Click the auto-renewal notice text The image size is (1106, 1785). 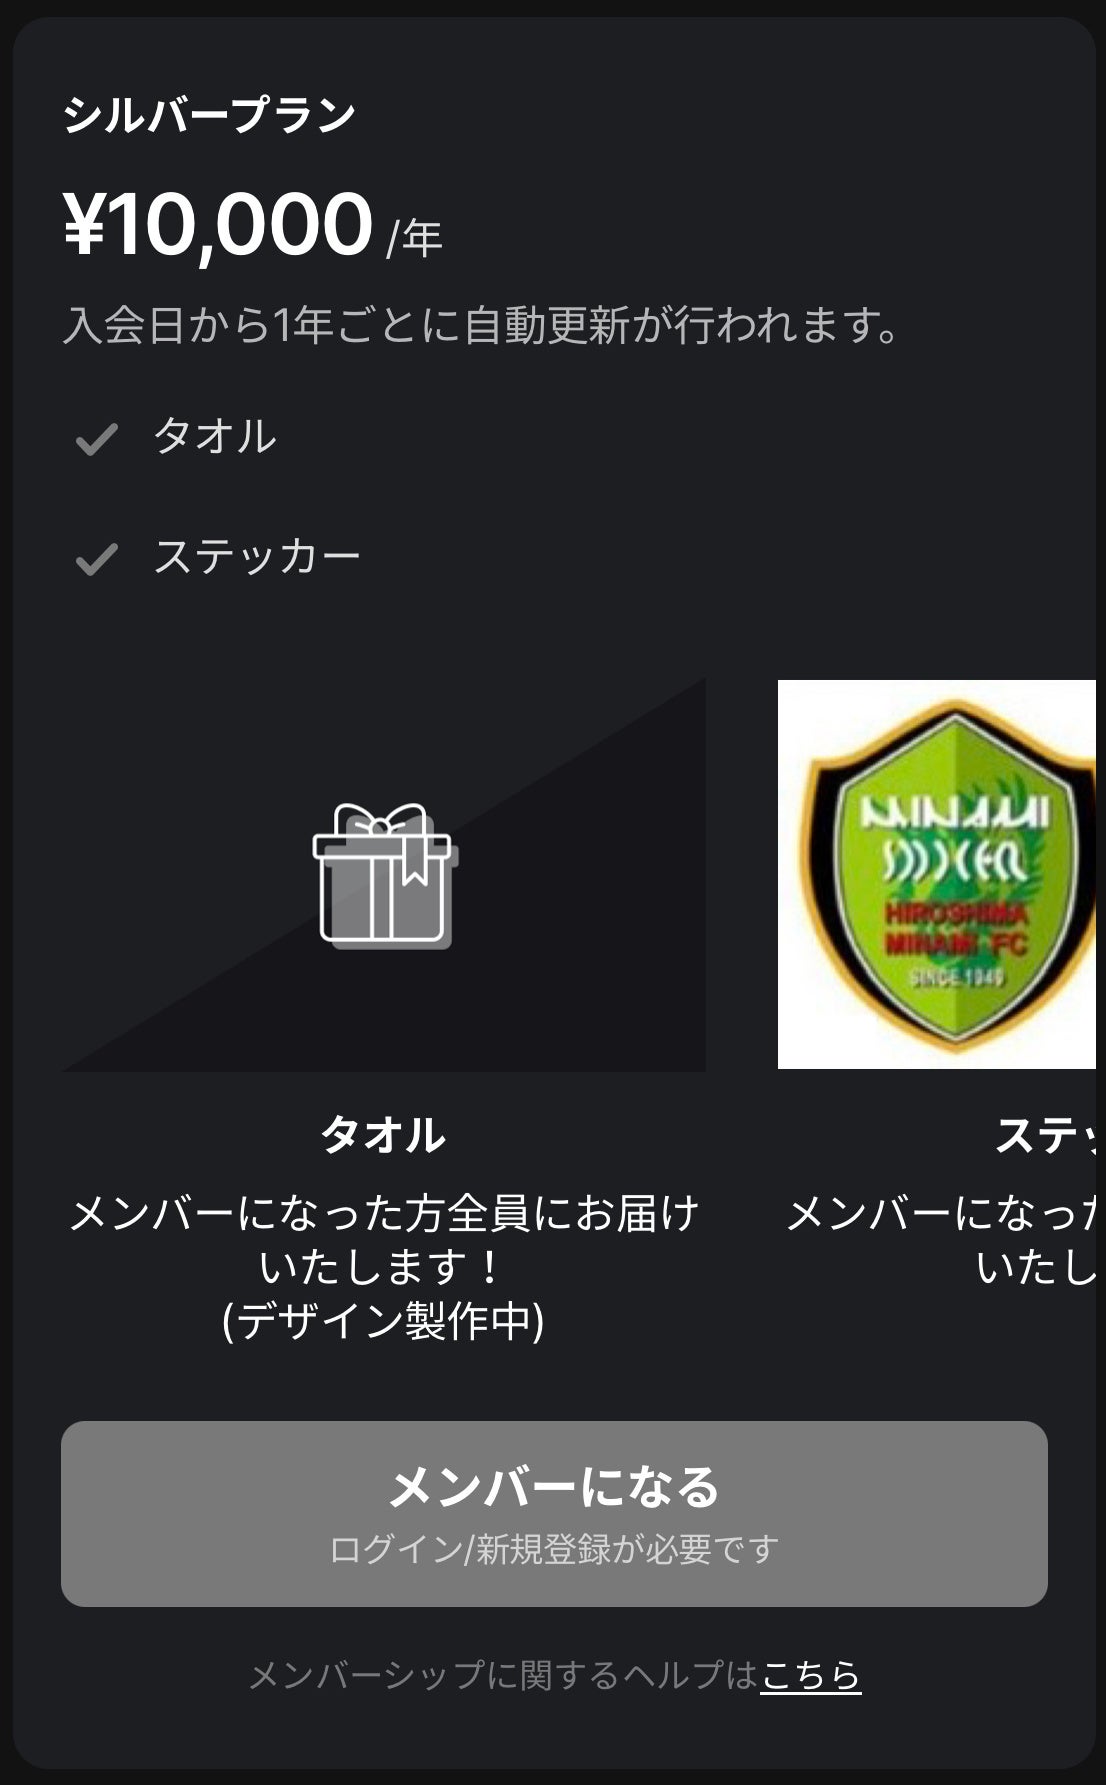click(482, 325)
